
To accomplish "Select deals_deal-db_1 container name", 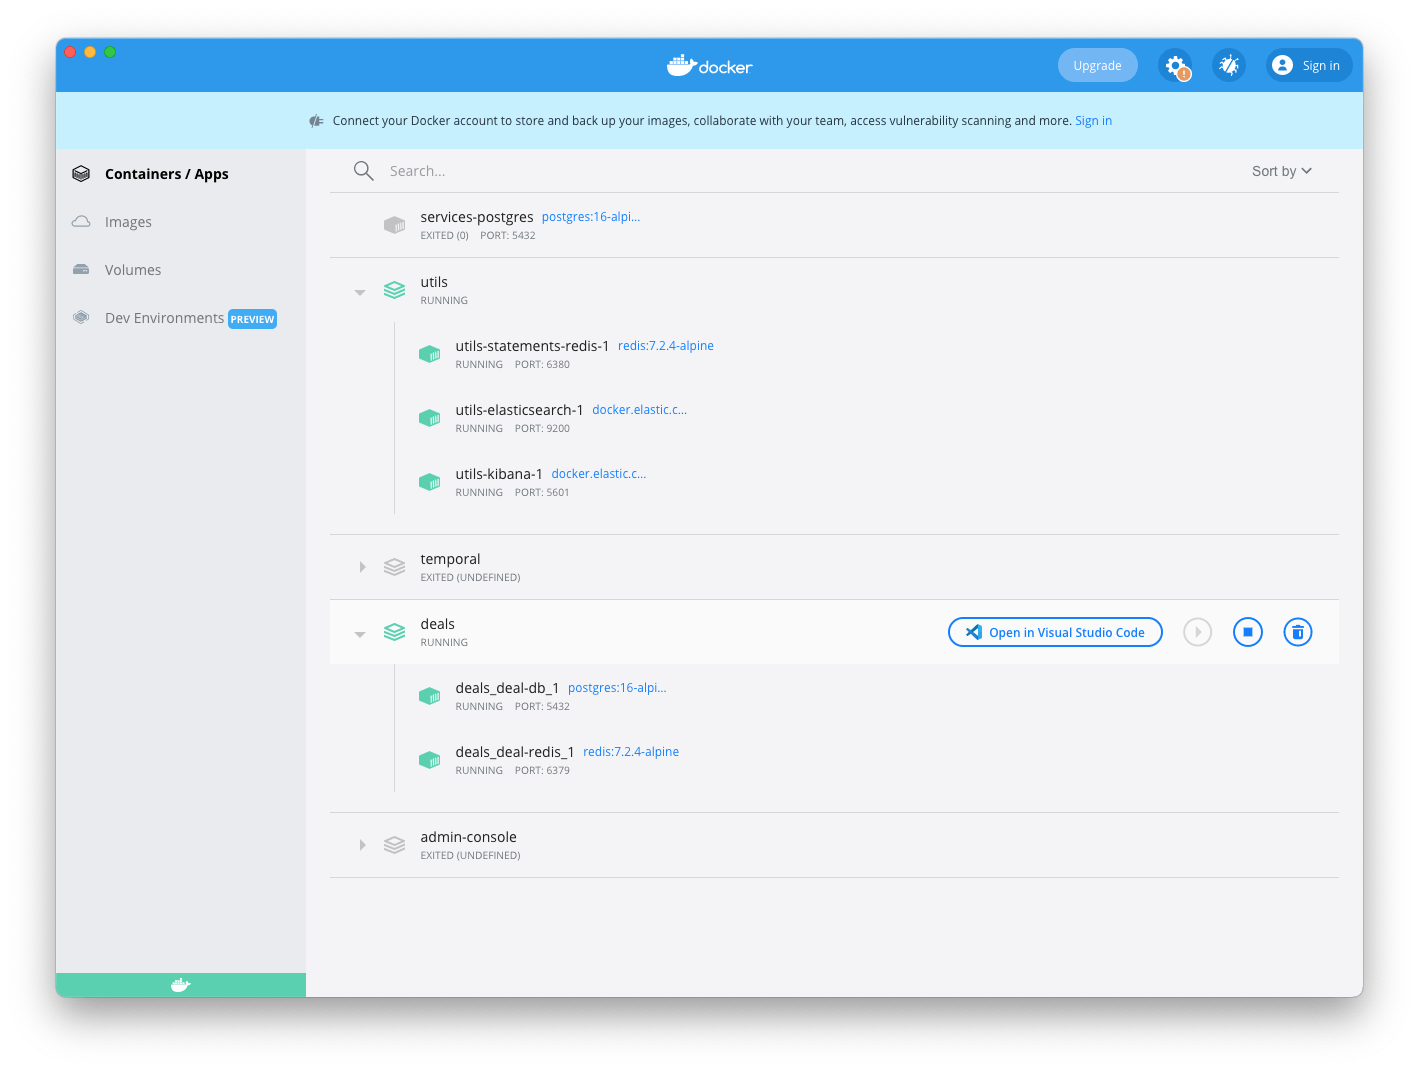I will point(507,688).
